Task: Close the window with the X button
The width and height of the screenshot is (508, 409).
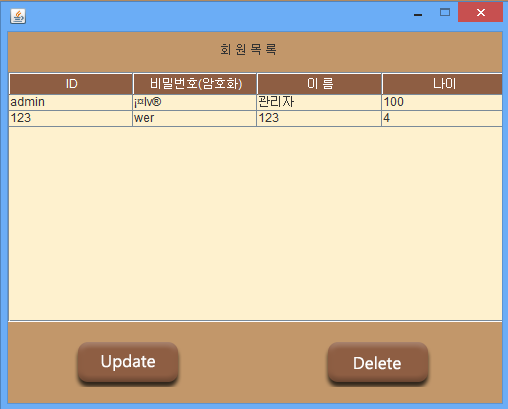Action: [x=480, y=12]
